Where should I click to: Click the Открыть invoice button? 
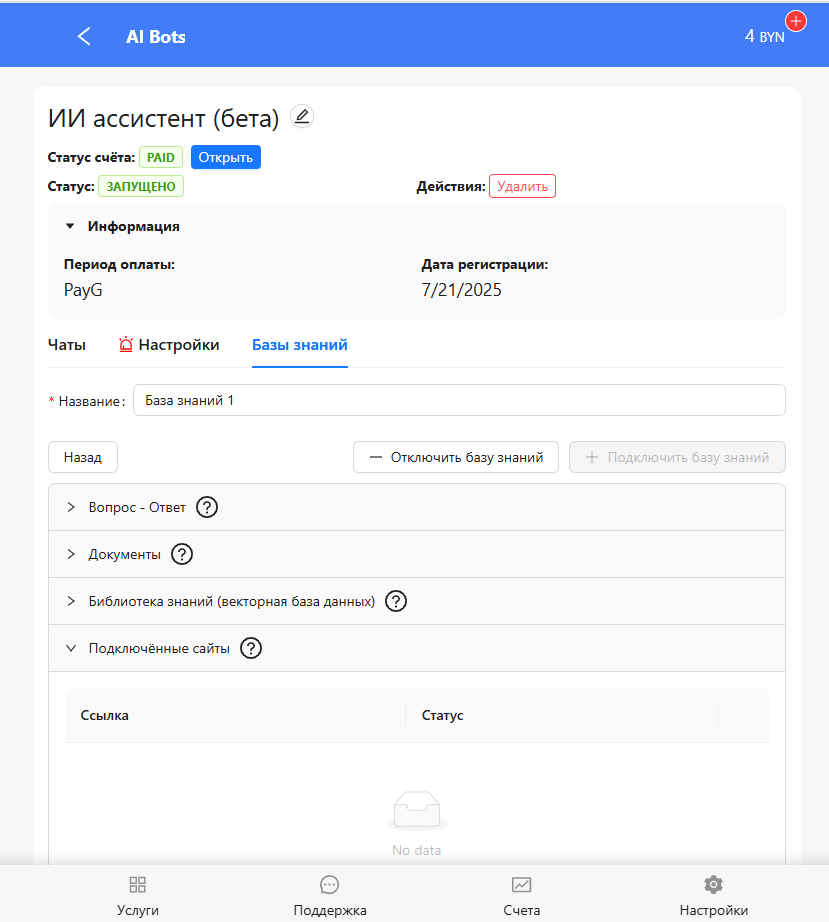(x=225, y=157)
